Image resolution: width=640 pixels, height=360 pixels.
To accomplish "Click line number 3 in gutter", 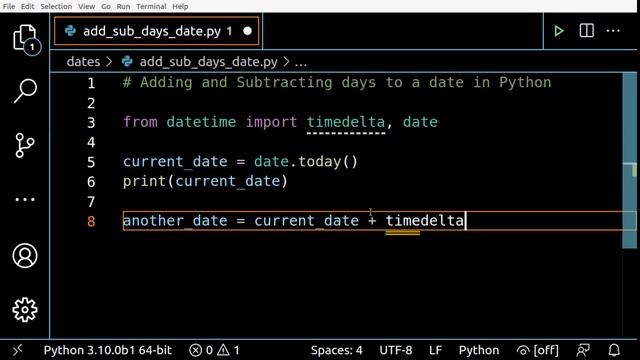I will 91,122.
